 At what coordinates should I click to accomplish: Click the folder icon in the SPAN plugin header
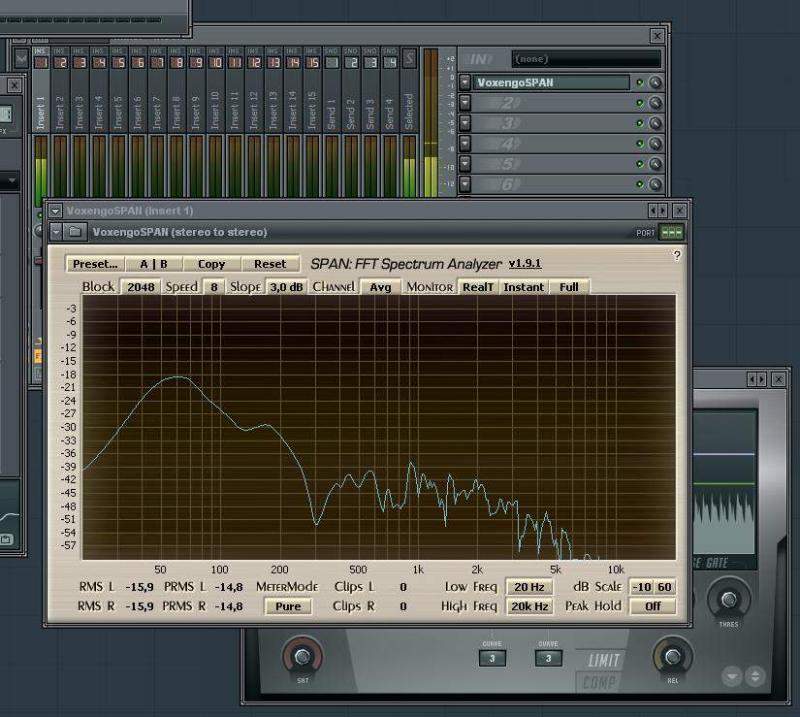(76, 233)
